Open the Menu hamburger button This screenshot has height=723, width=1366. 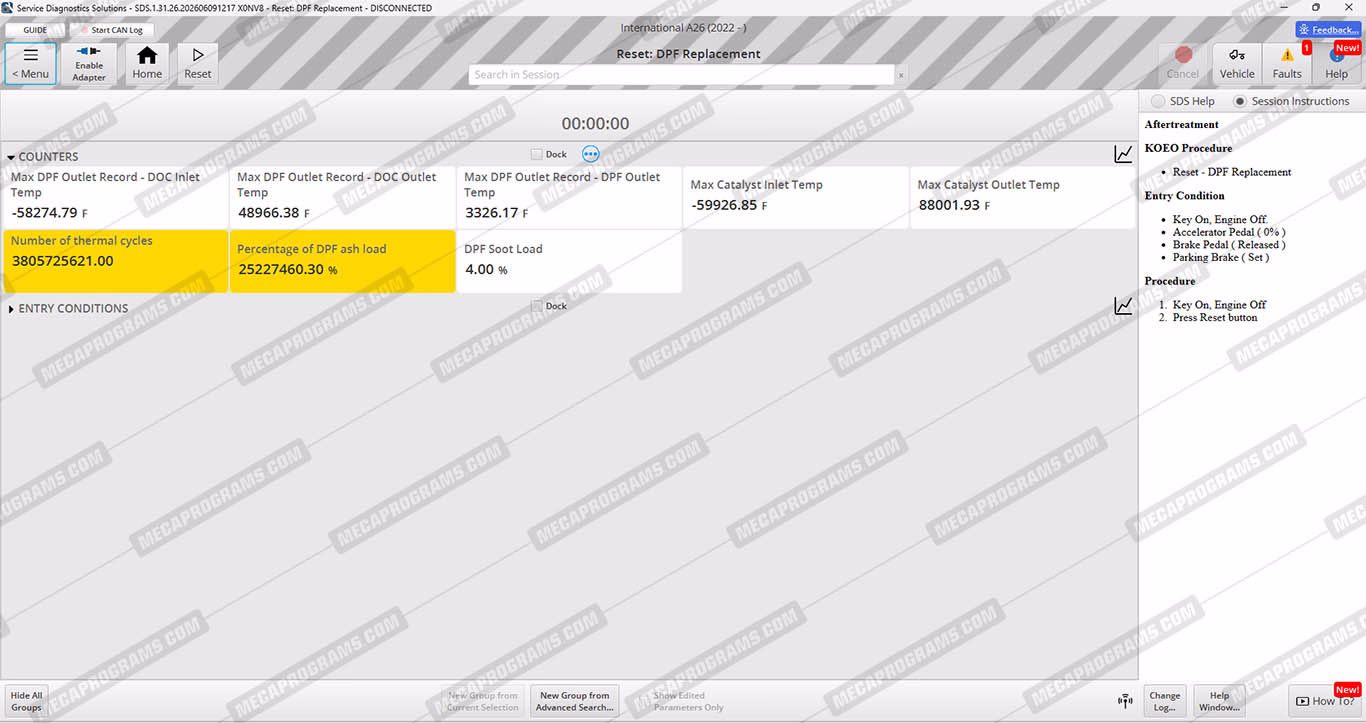coord(31,63)
